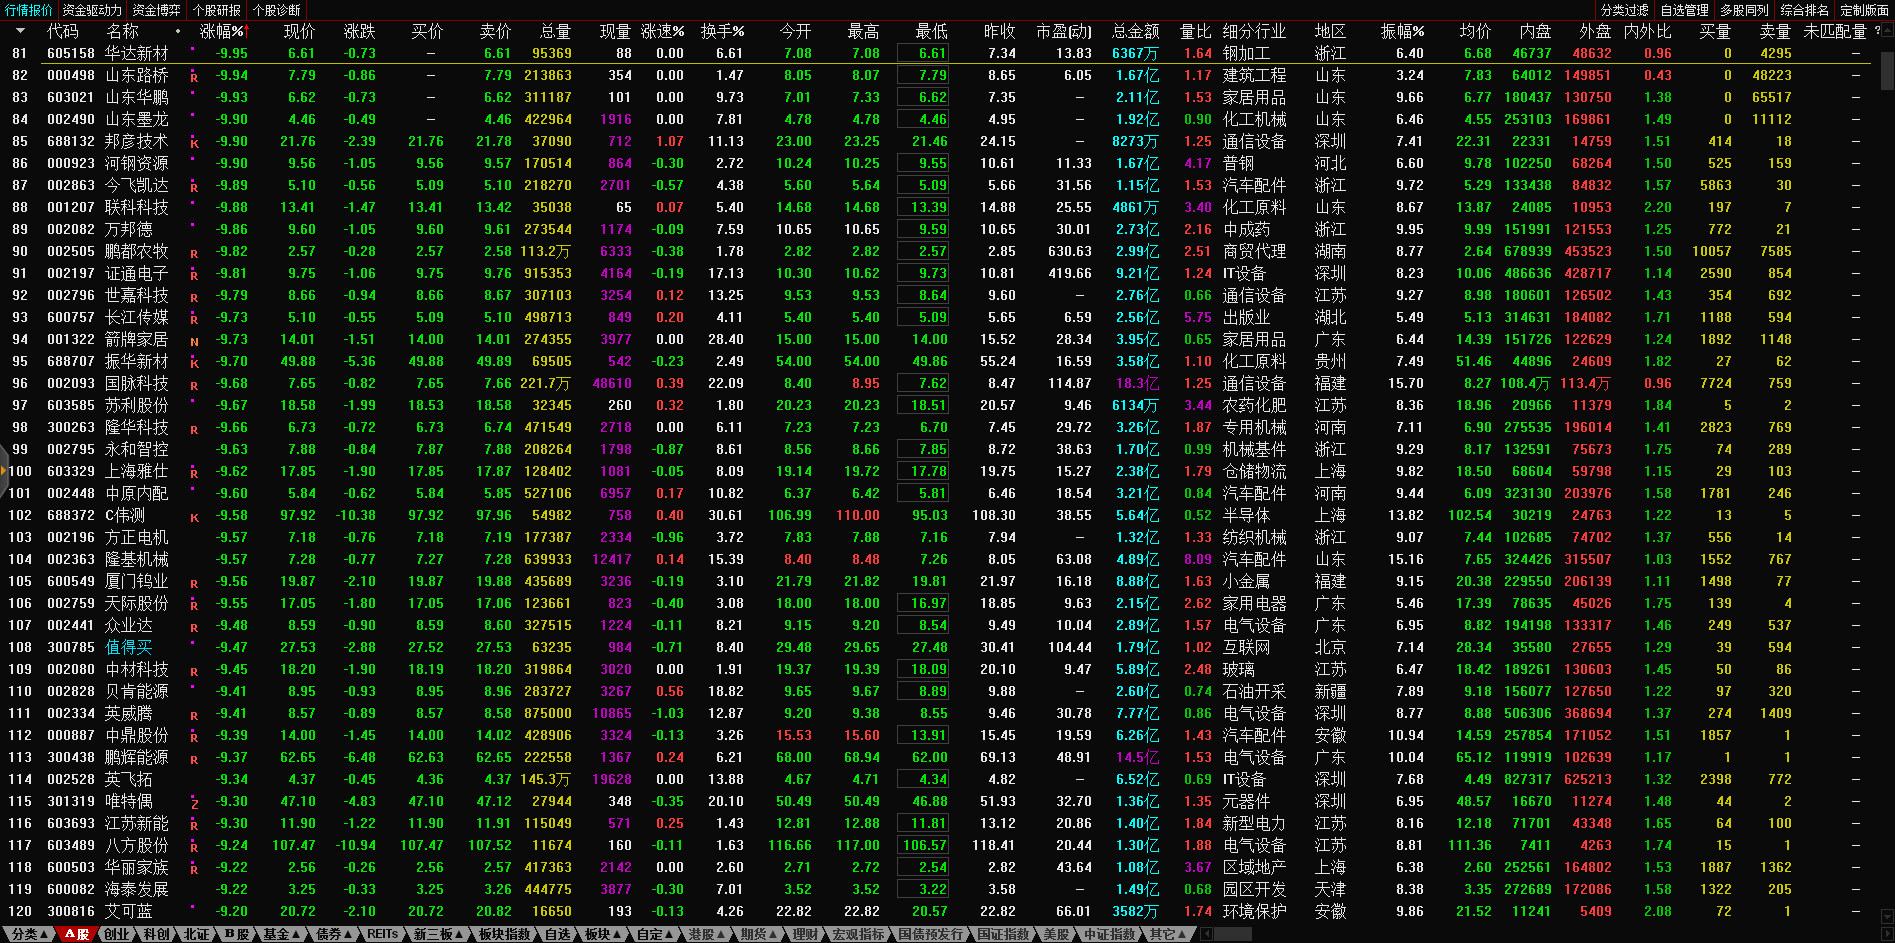1895x943 pixels.
Task: Sort by 换手% column header
Action: click(722, 32)
